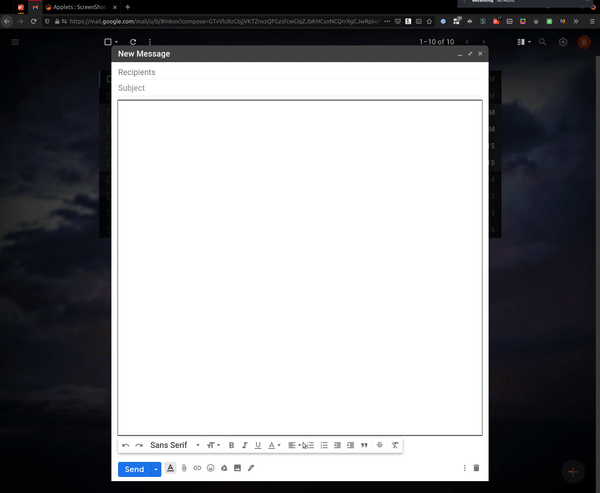Remove formatting from text
The height and width of the screenshot is (493, 600).
click(395, 445)
